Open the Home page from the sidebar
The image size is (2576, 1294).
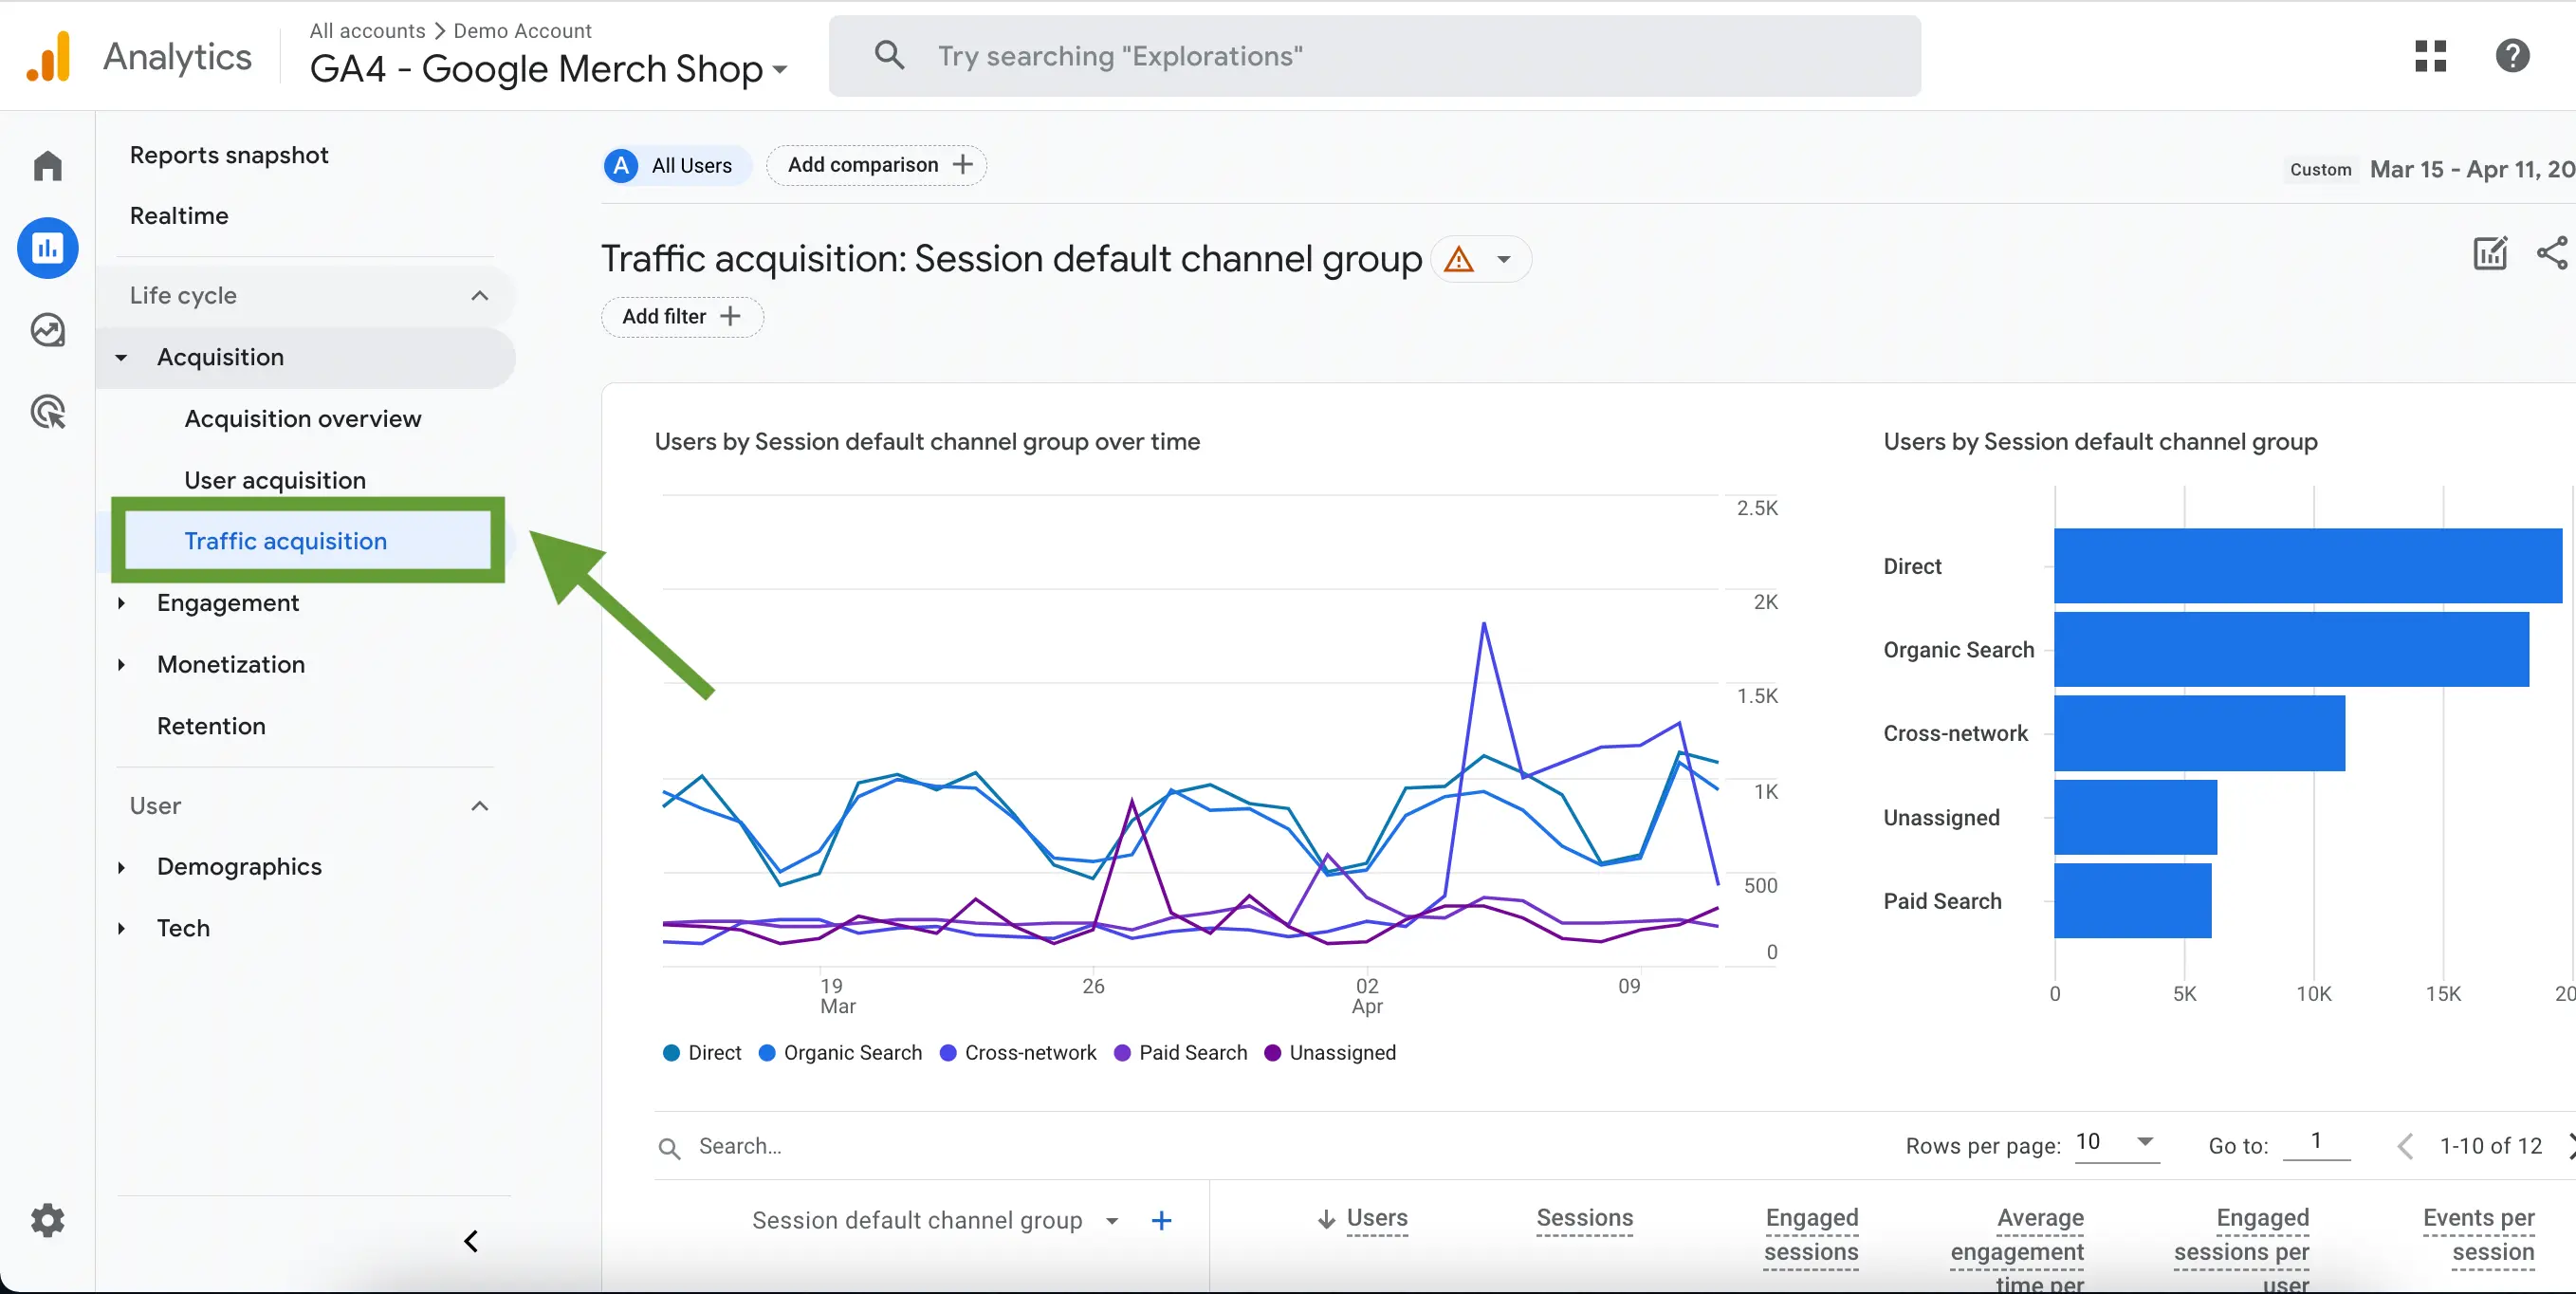[x=47, y=165]
